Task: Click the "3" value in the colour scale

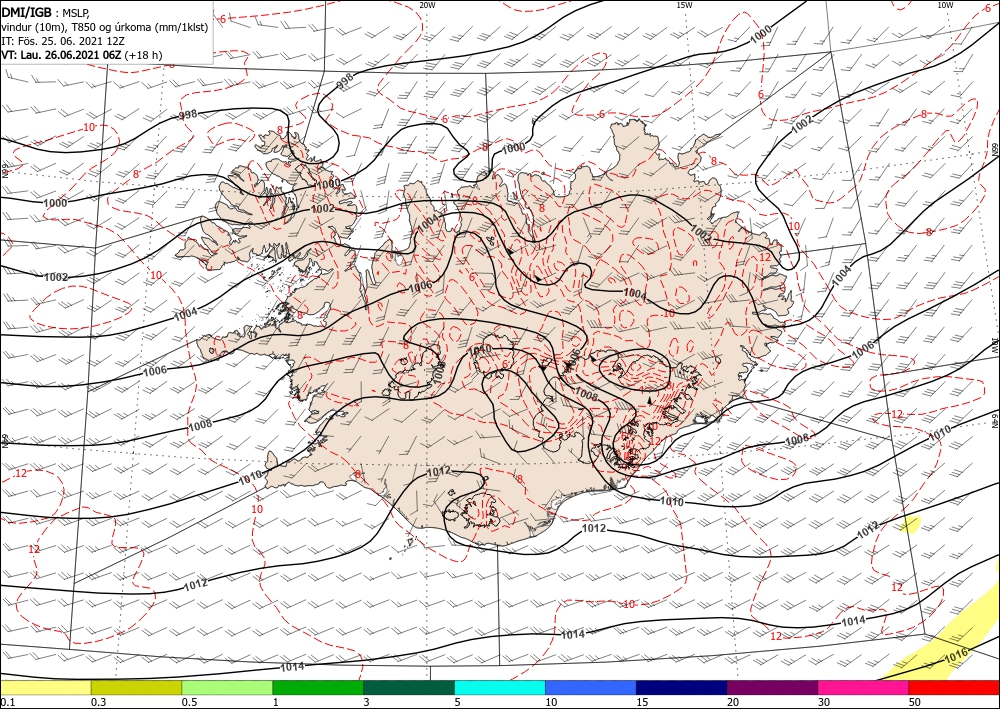Action: click(366, 703)
